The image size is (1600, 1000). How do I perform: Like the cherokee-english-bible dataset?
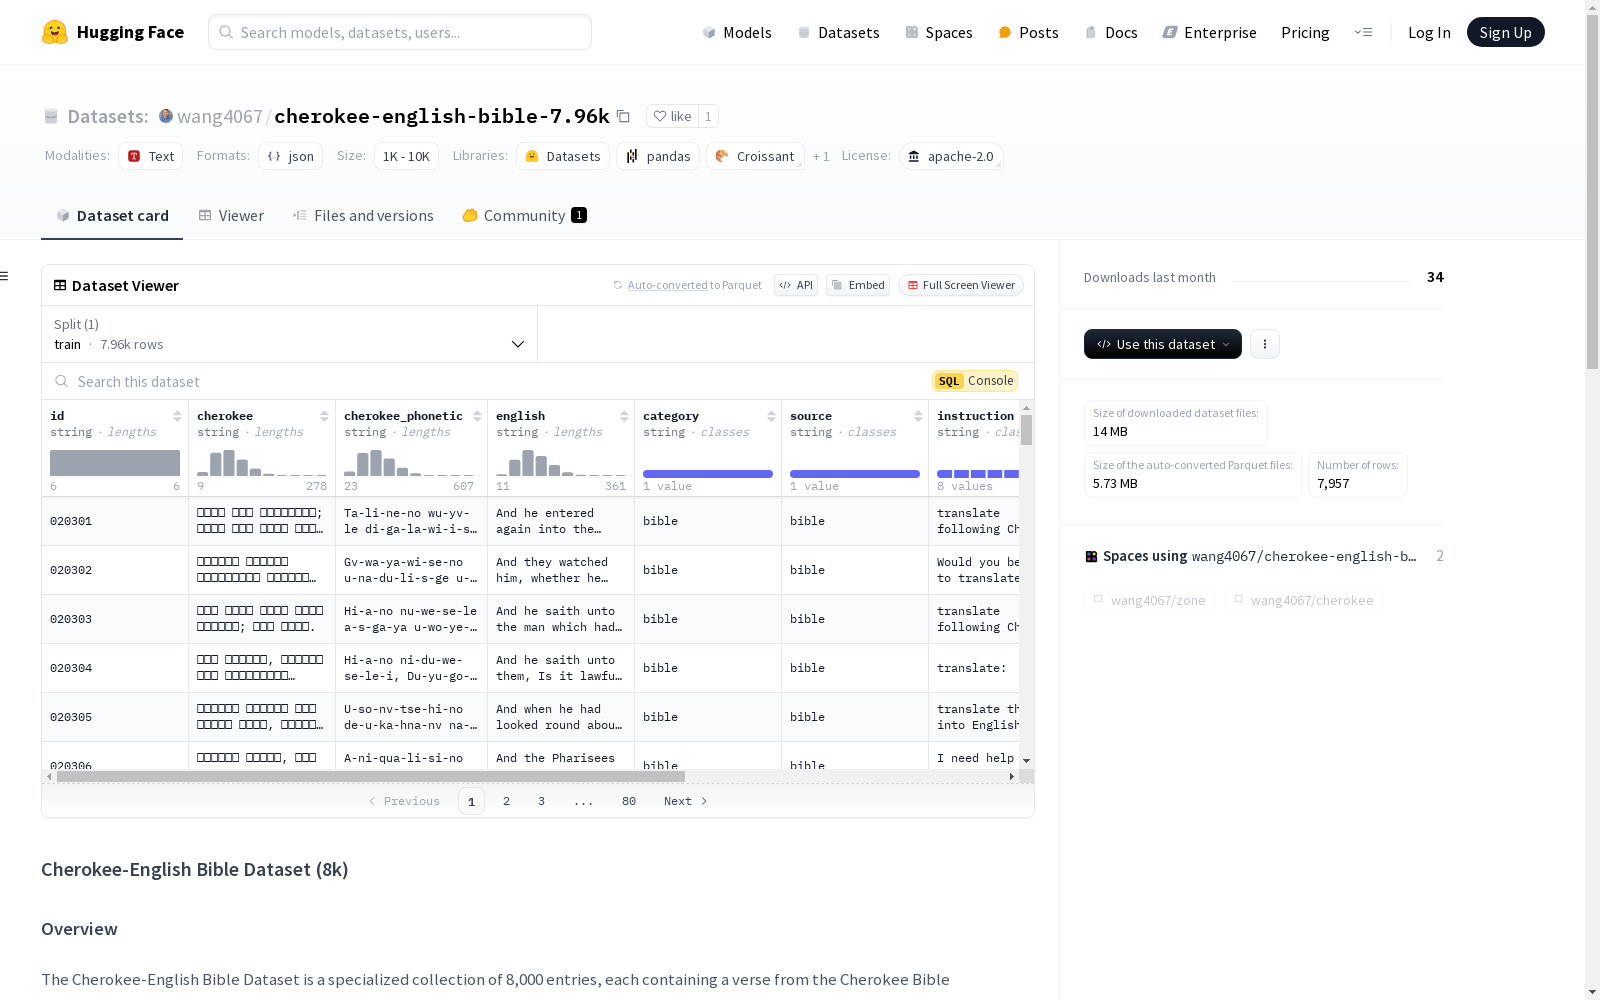[x=672, y=116]
